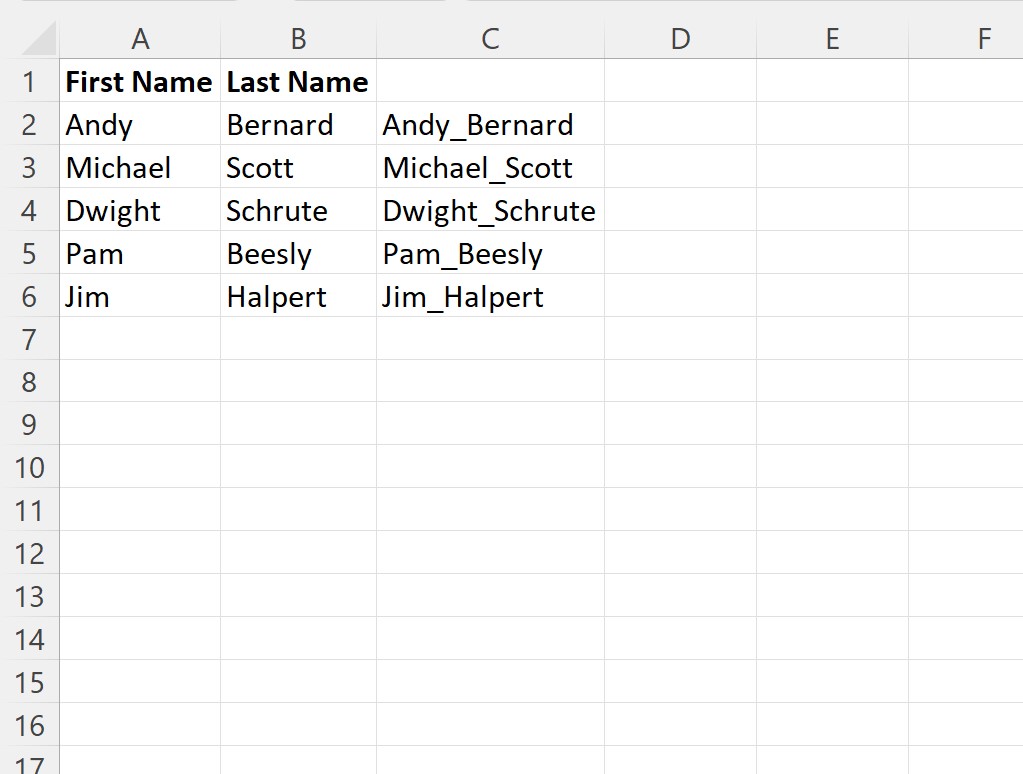
Task: Click the Select All corner triangle
Action: click(39, 39)
